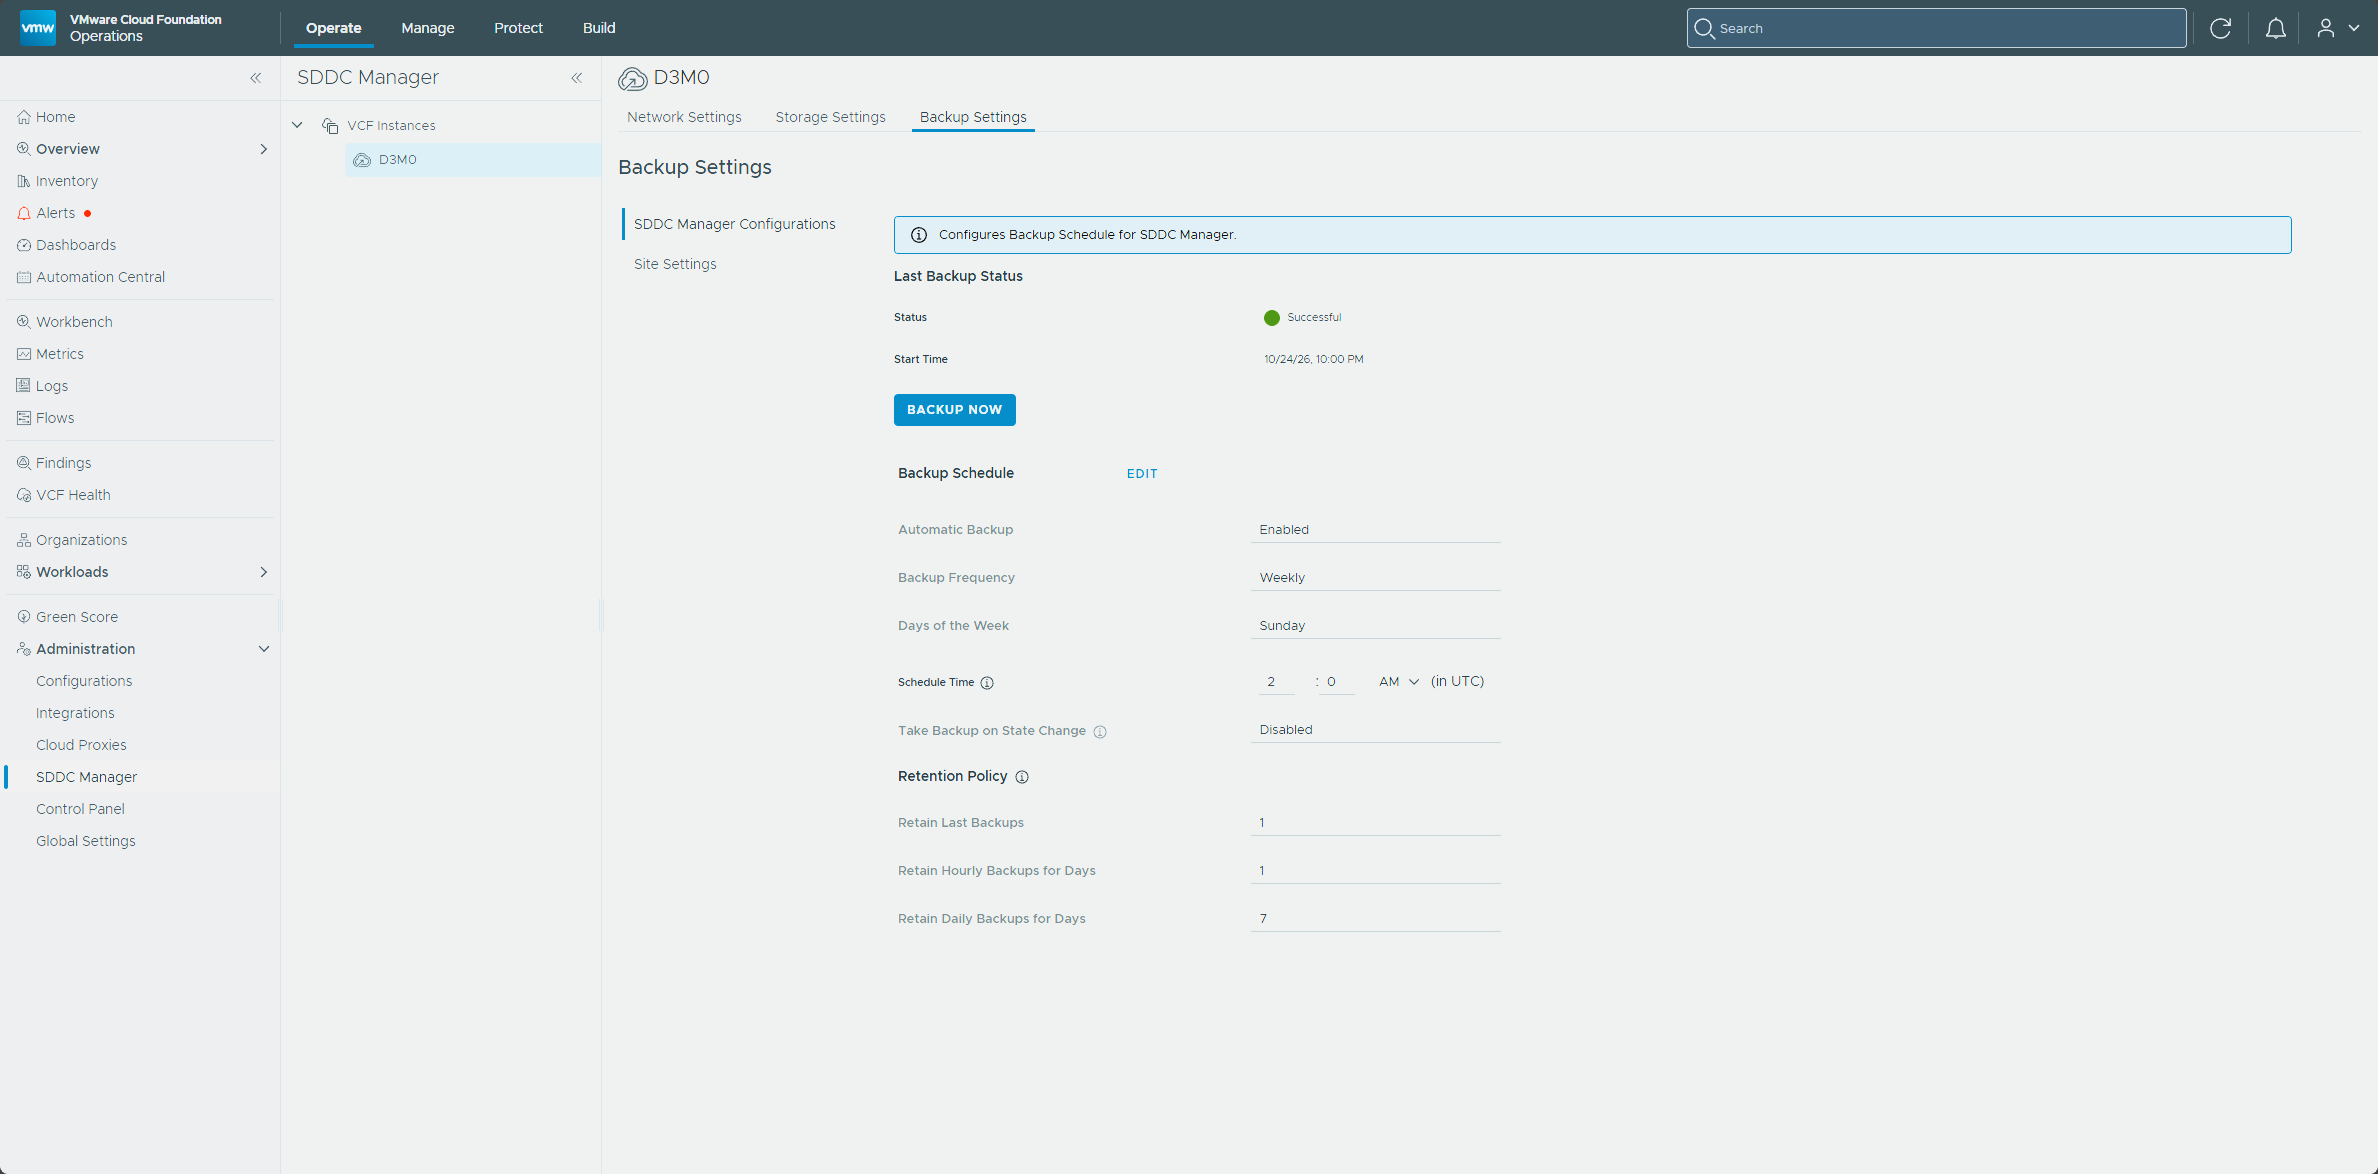The height and width of the screenshot is (1174, 2378).
Task: Click EDIT next to Backup Schedule
Action: click(1142, 474)
